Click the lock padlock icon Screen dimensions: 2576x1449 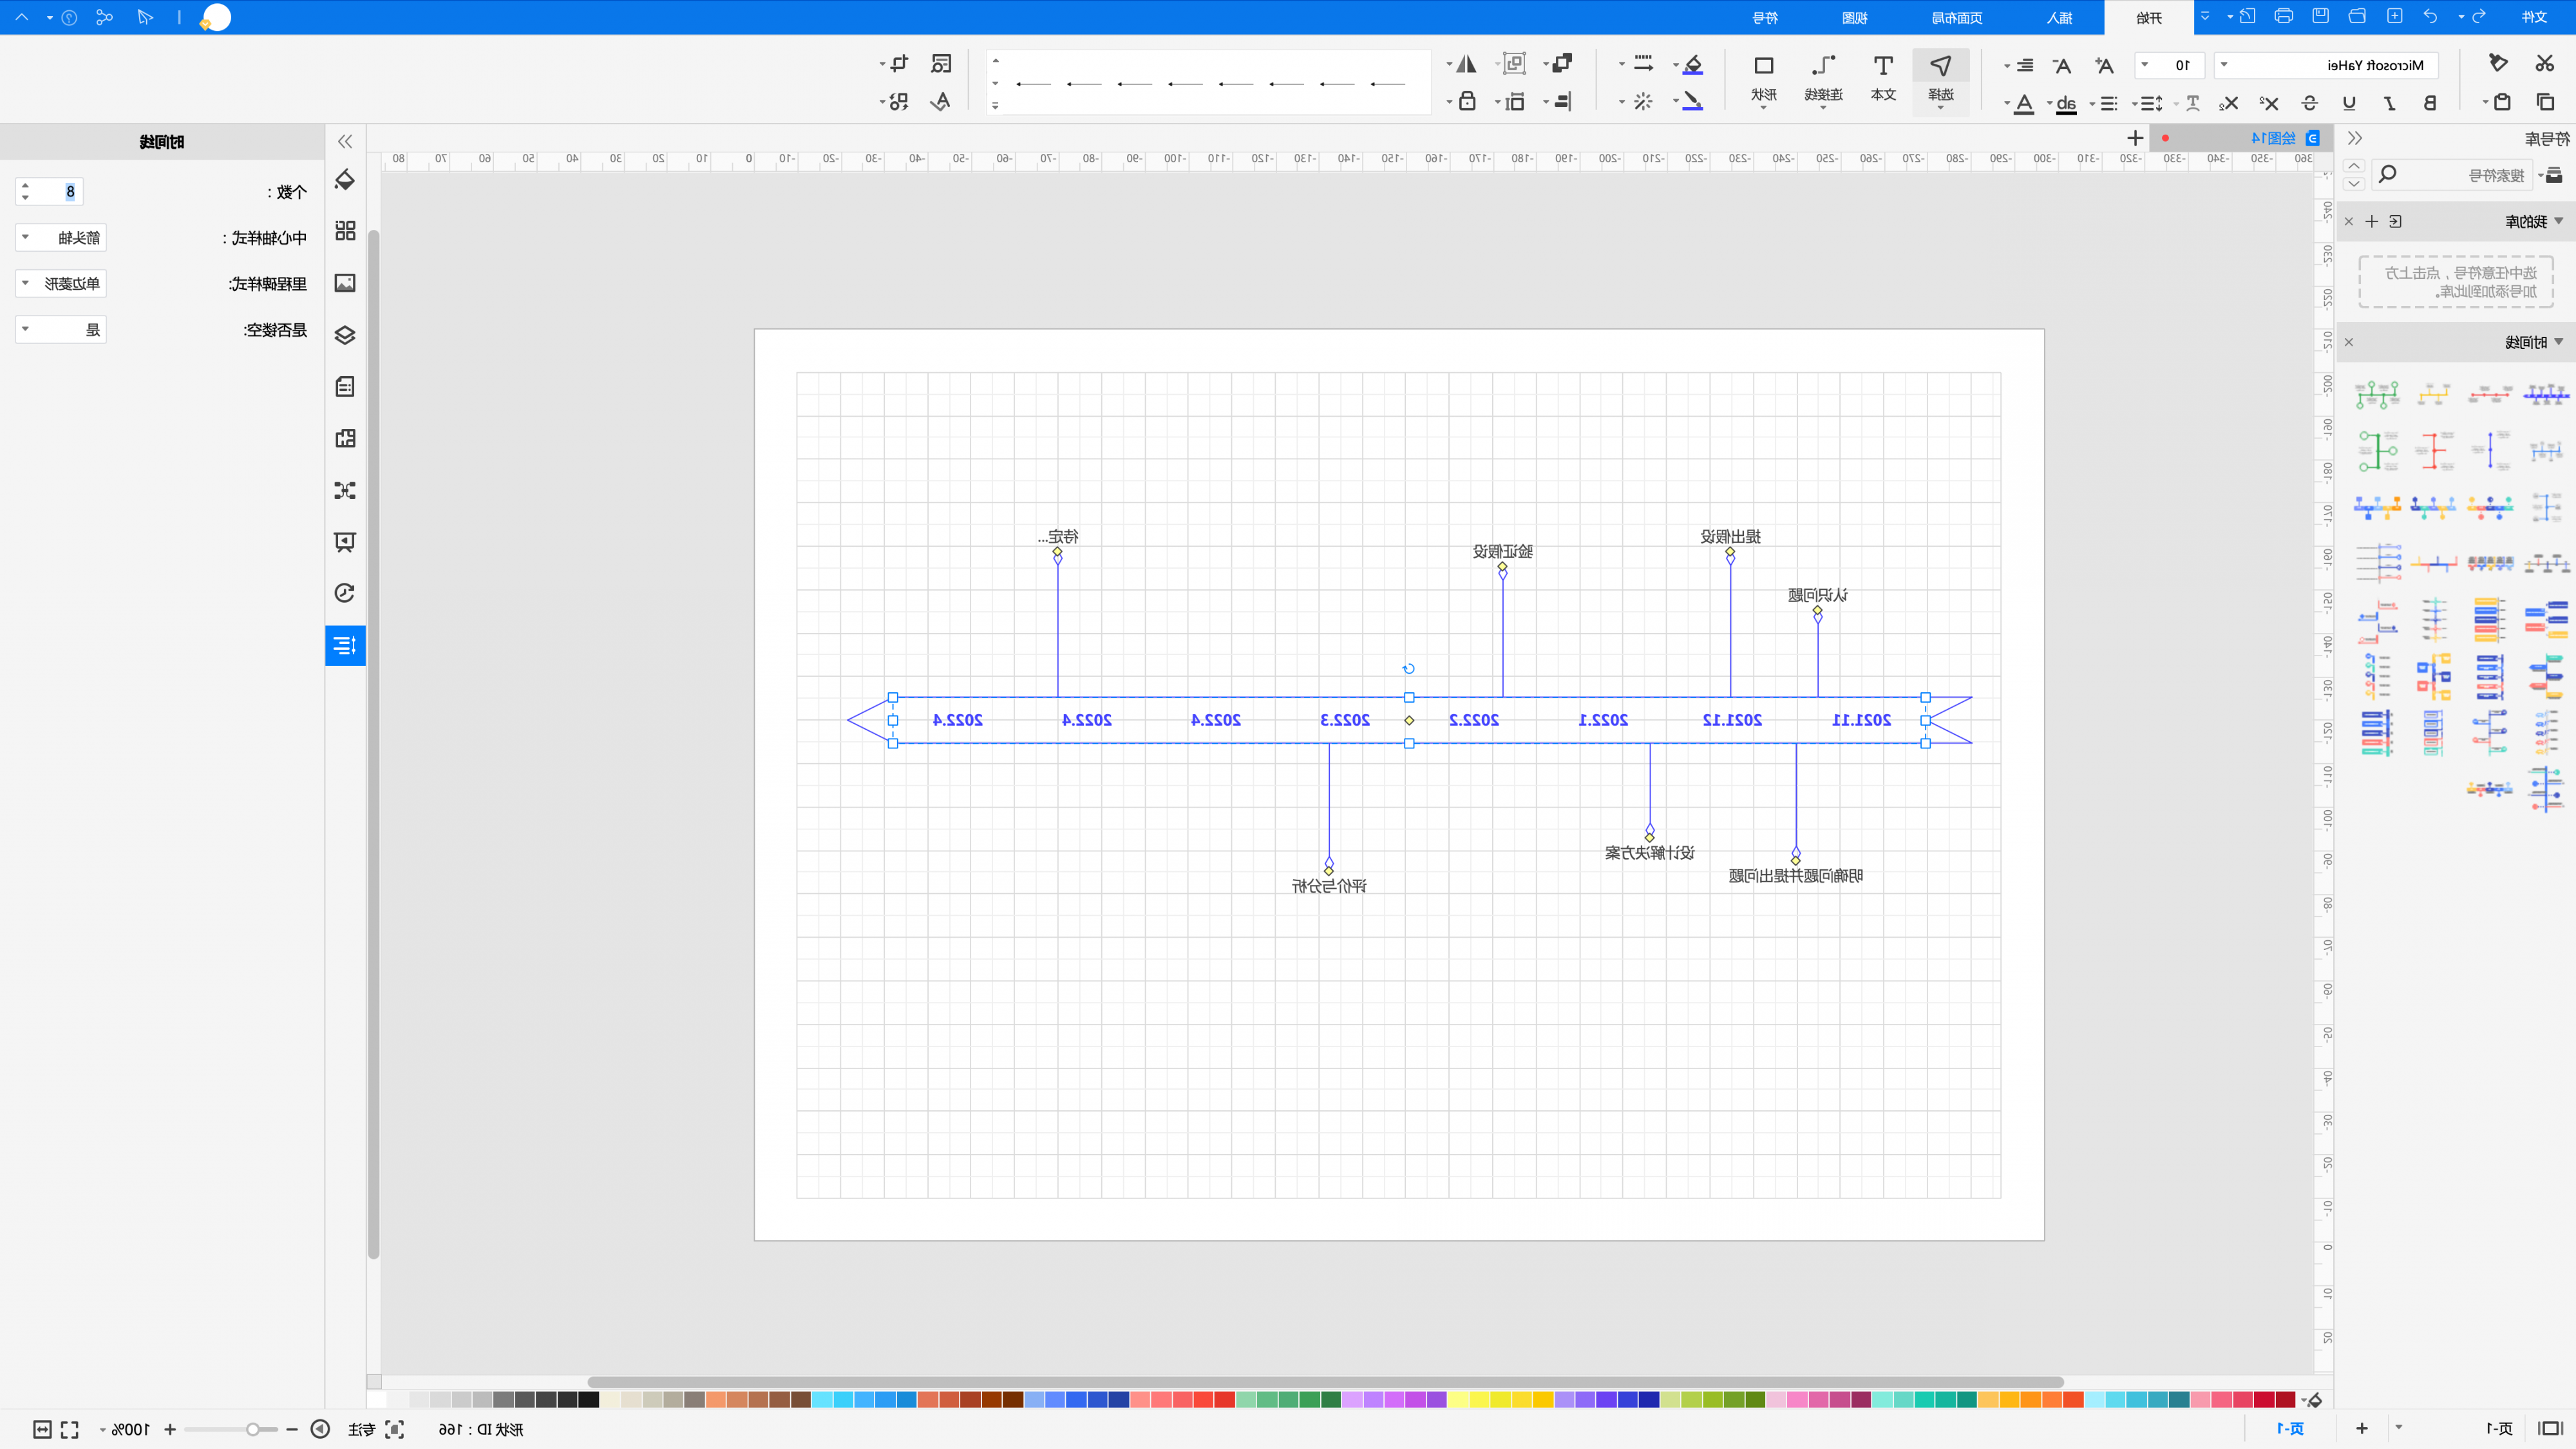pos(1467,101)
